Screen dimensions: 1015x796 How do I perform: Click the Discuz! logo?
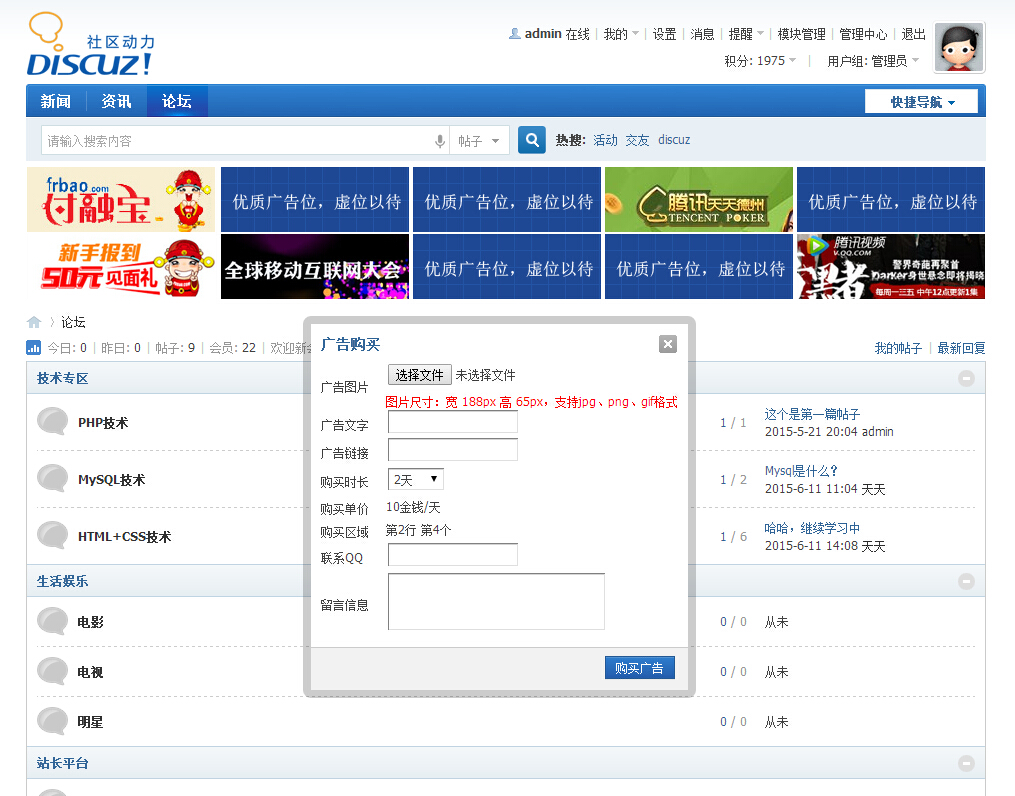91,44
